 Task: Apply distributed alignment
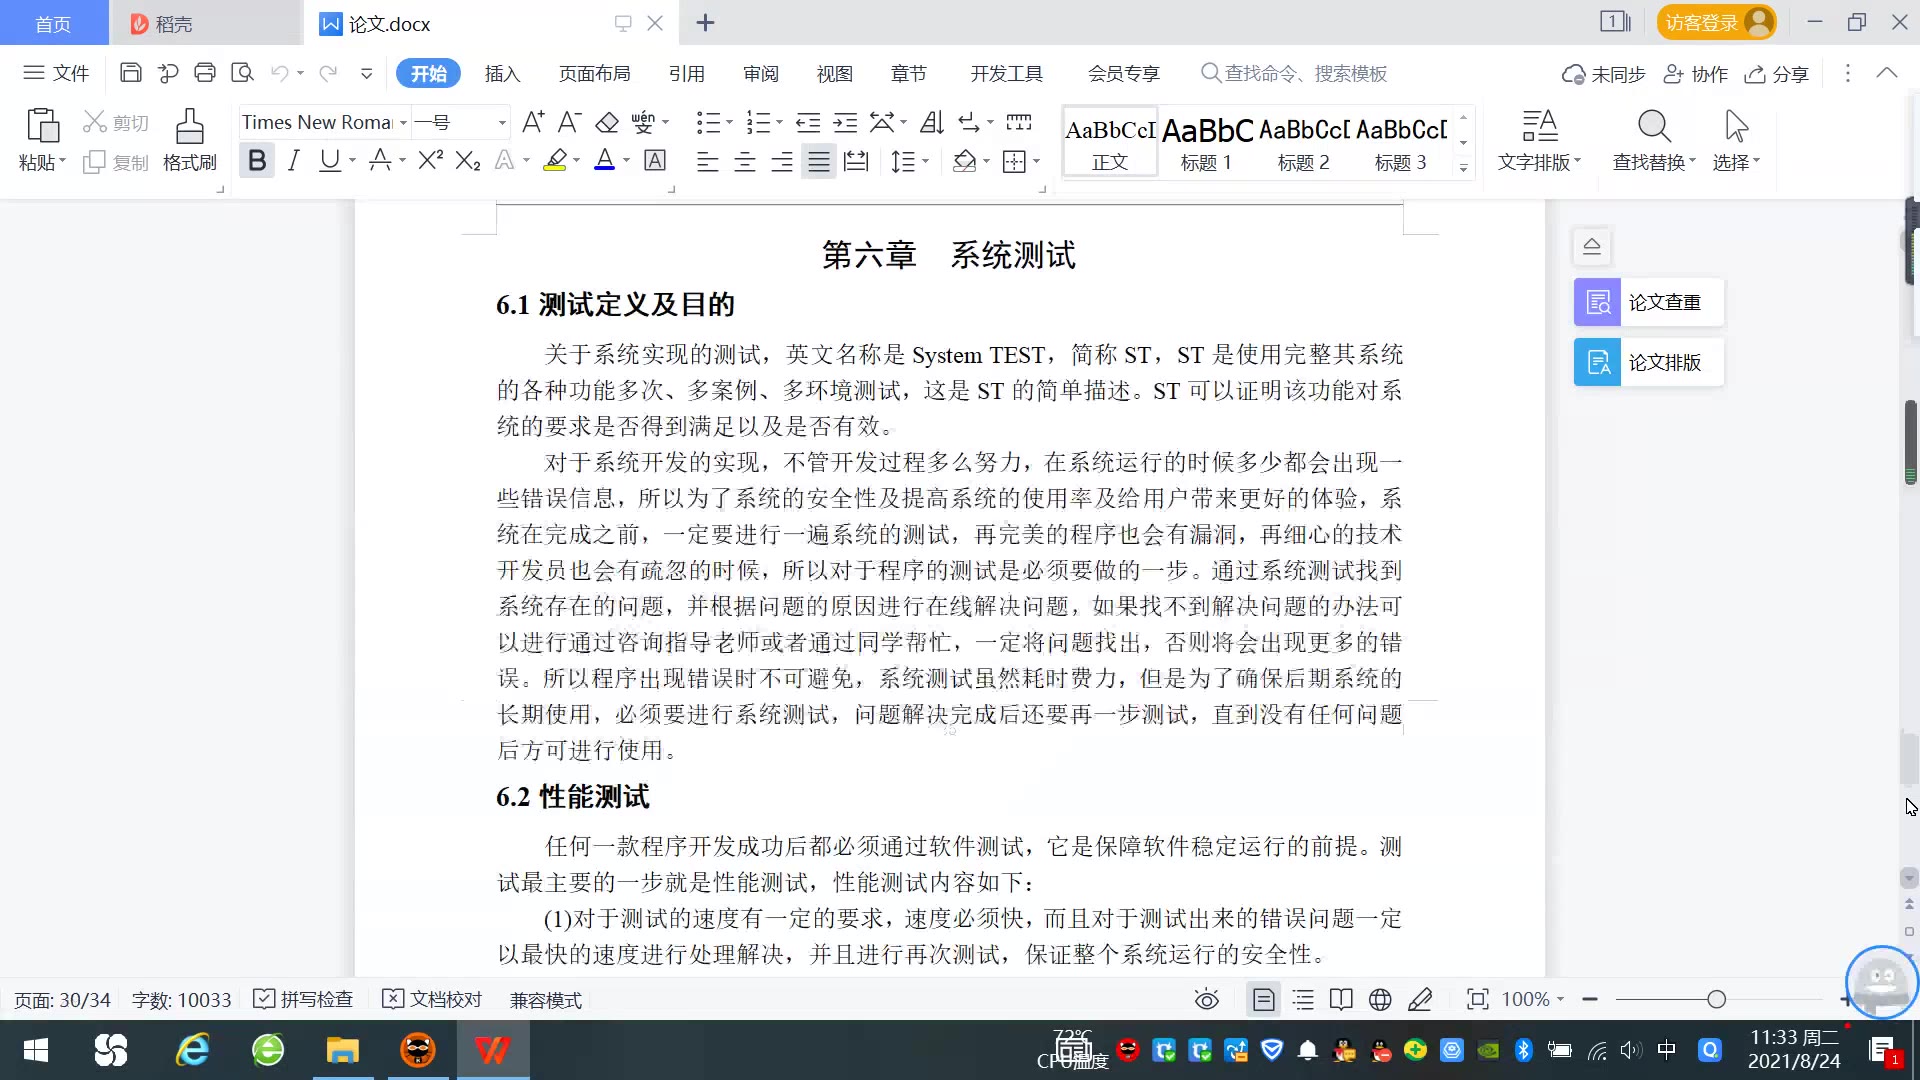coord(856,161)
